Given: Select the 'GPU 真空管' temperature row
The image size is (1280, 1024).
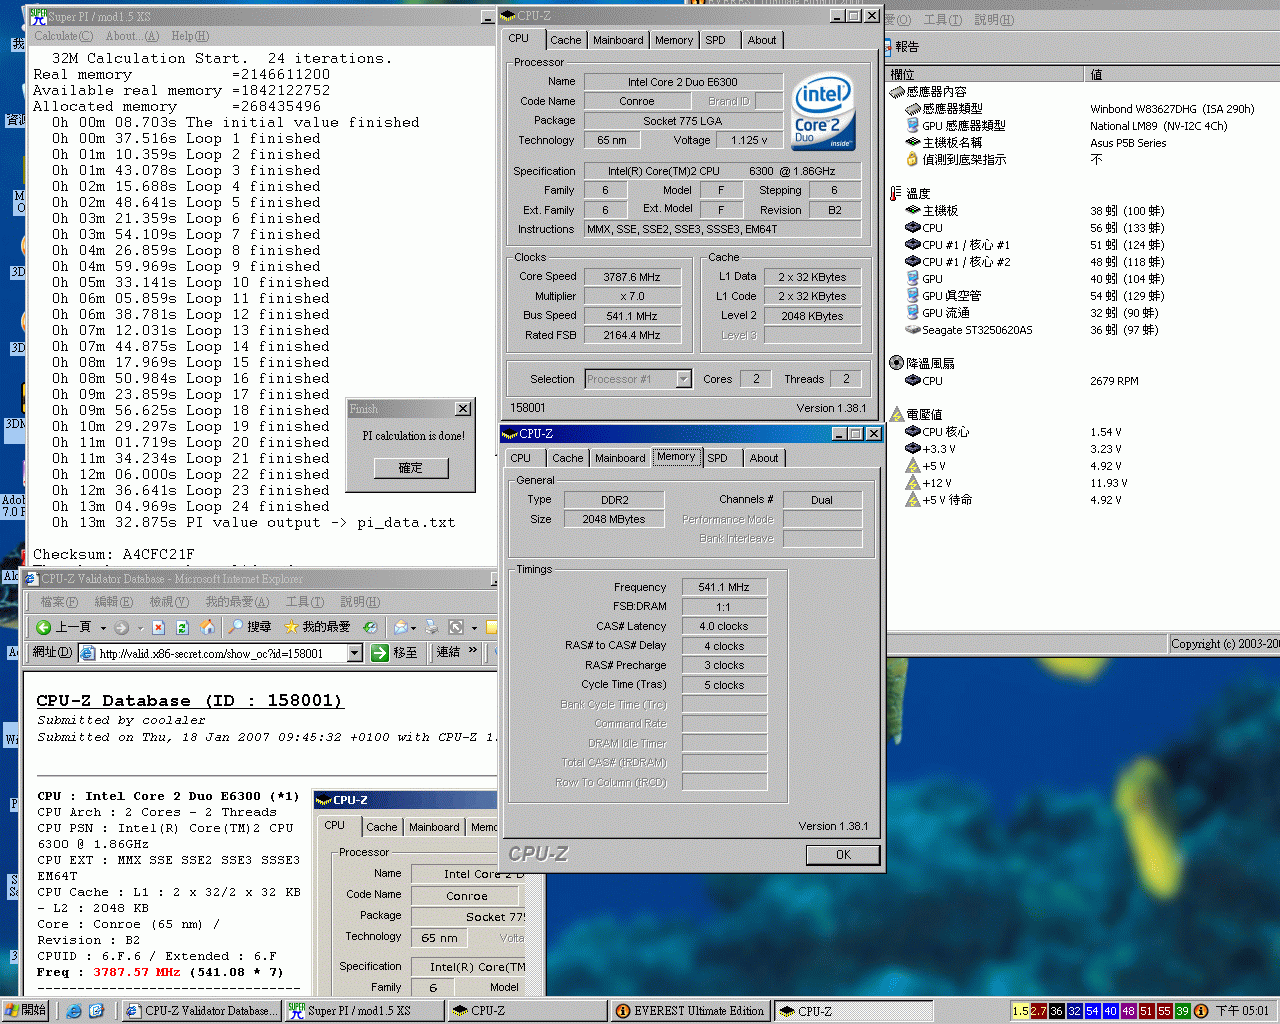Looking at the screenshot, I should [x=1034, y=296].
